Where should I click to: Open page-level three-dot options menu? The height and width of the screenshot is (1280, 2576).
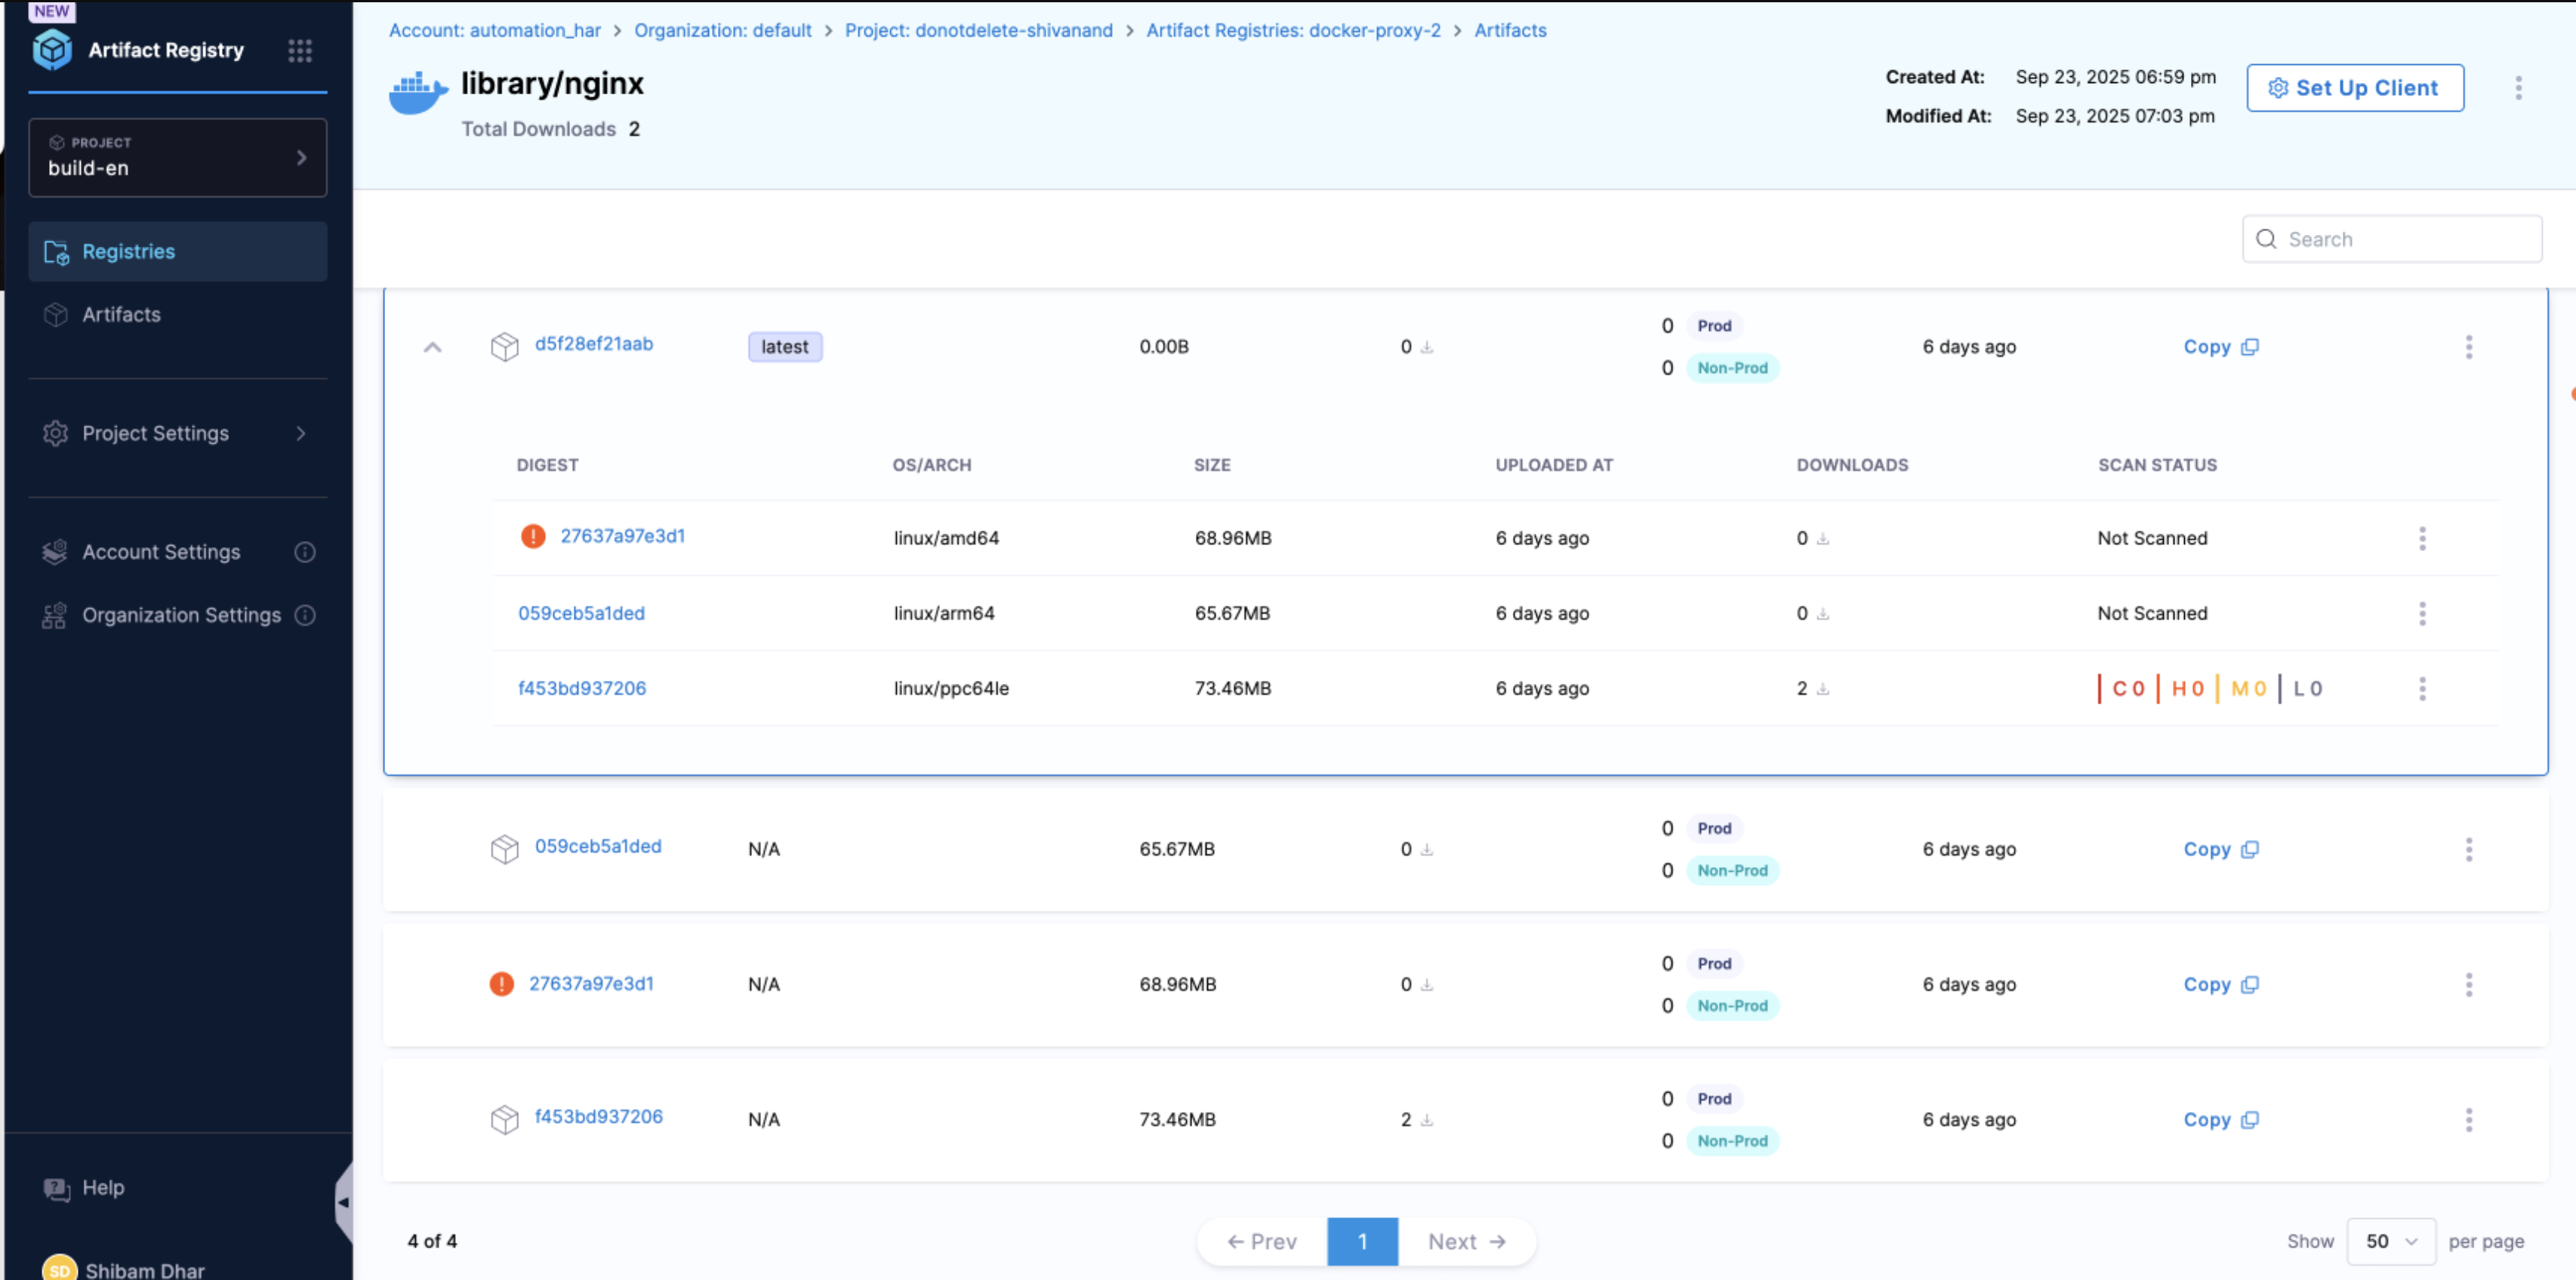[2518, 88]
